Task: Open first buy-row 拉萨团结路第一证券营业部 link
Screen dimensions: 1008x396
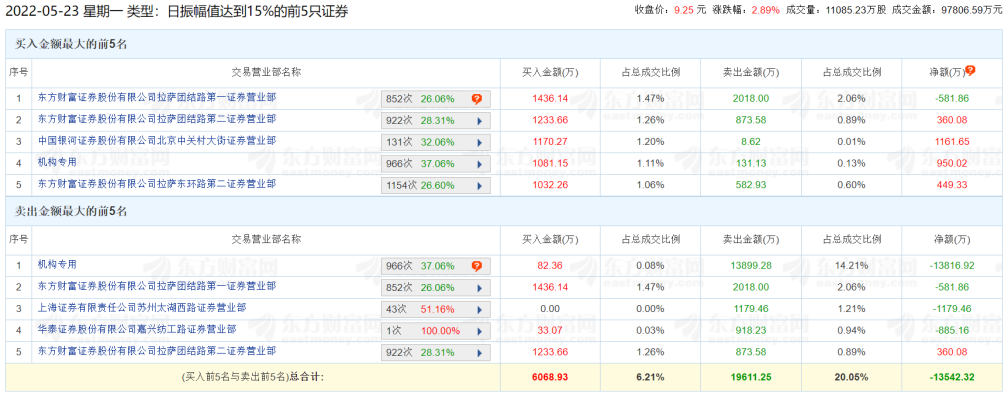Action: [x=157, y=98]
